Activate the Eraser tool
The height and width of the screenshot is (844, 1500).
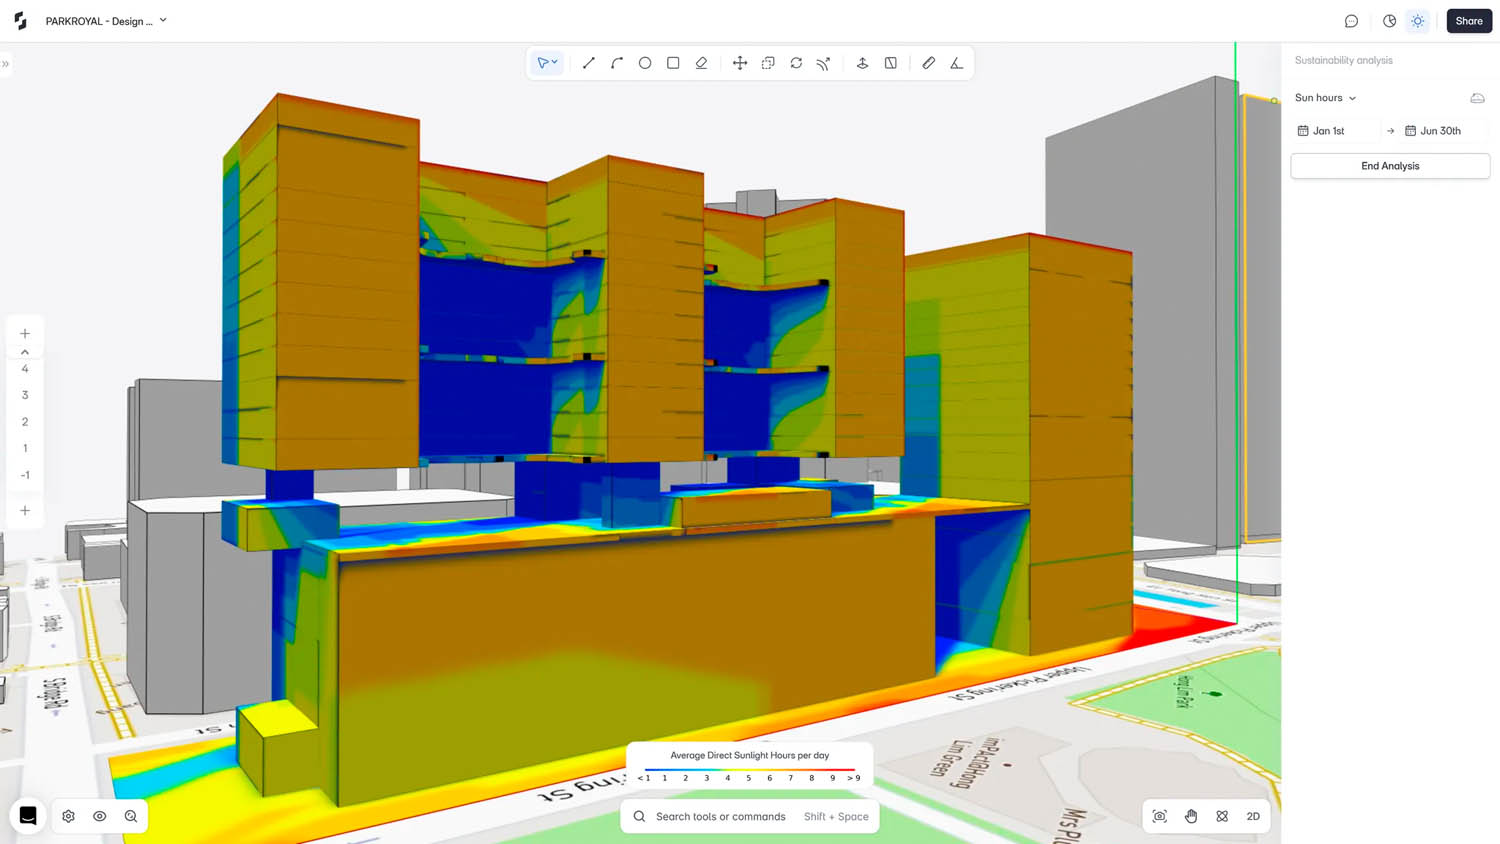point(701,63)
